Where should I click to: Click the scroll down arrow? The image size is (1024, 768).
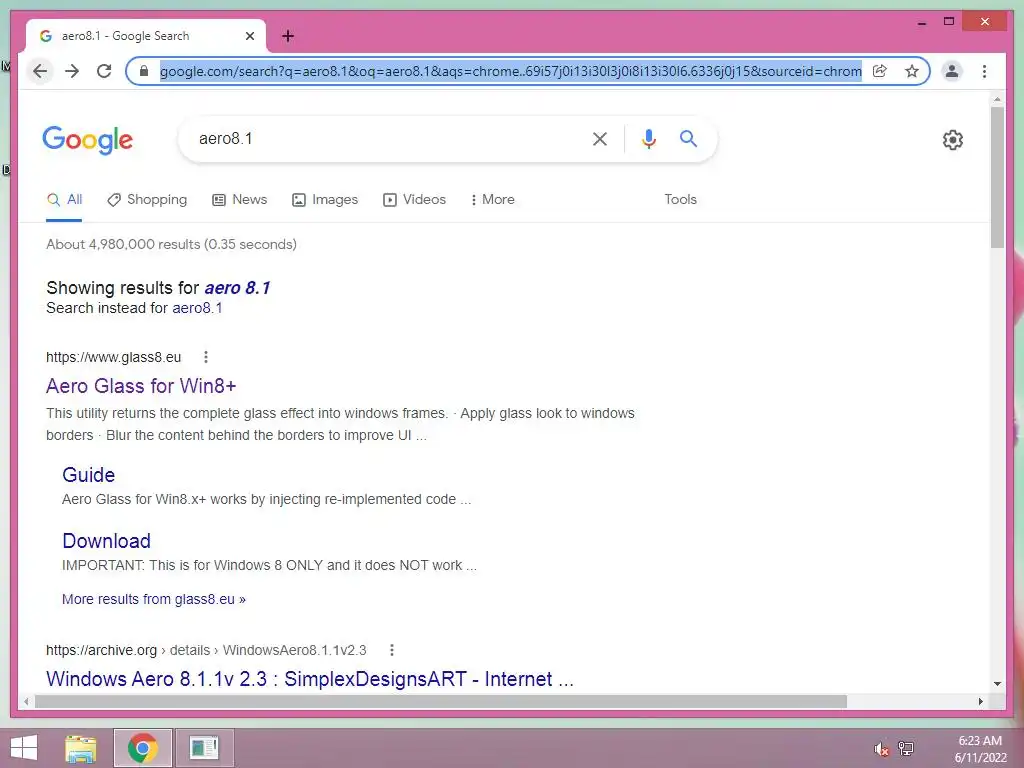click(997, 684)
